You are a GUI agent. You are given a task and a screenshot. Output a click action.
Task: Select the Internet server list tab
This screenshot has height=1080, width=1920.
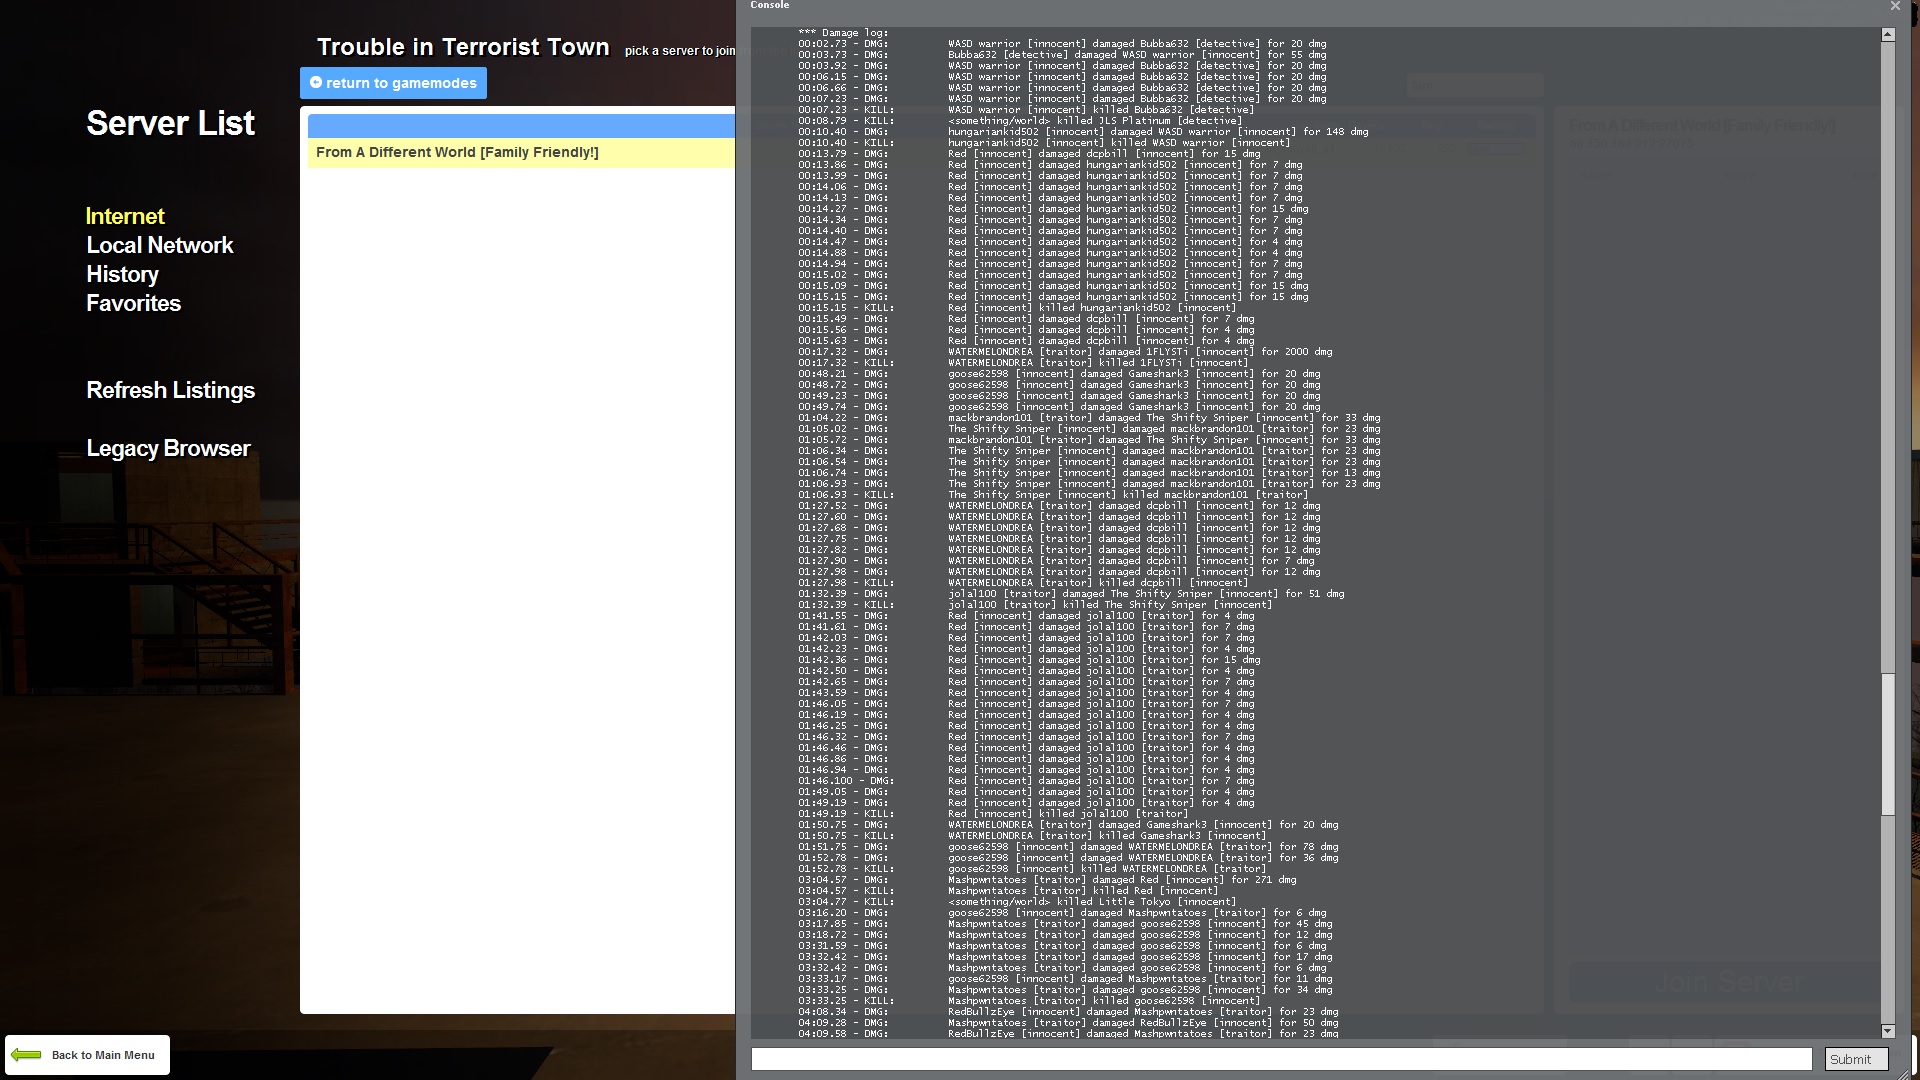[125, 216]
